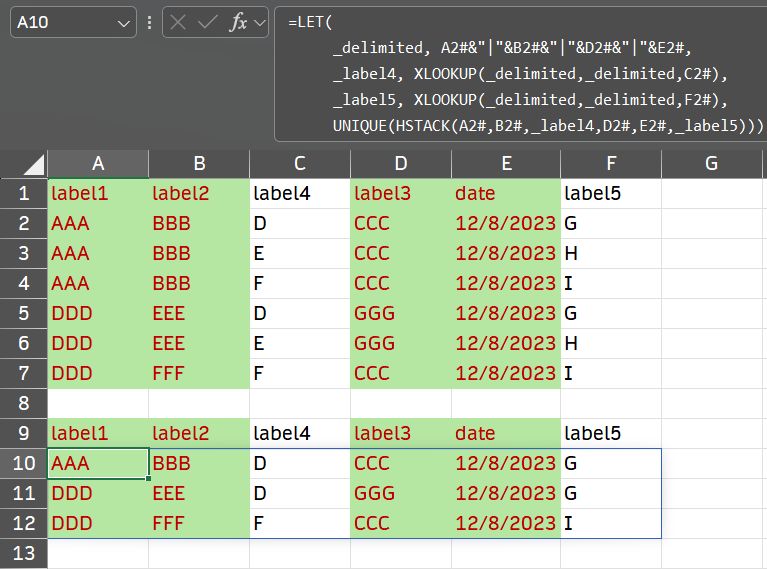Screen dimensions: 767x569
Task: Click cell F12 containing I
Action: click(x=611, y=523)
